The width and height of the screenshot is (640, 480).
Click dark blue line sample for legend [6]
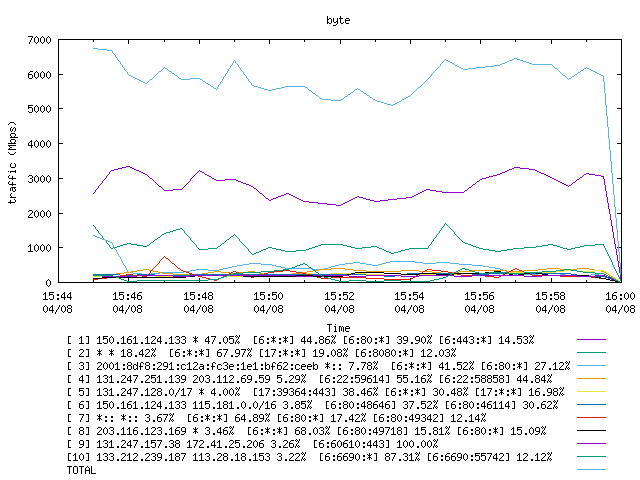(591, 405)
